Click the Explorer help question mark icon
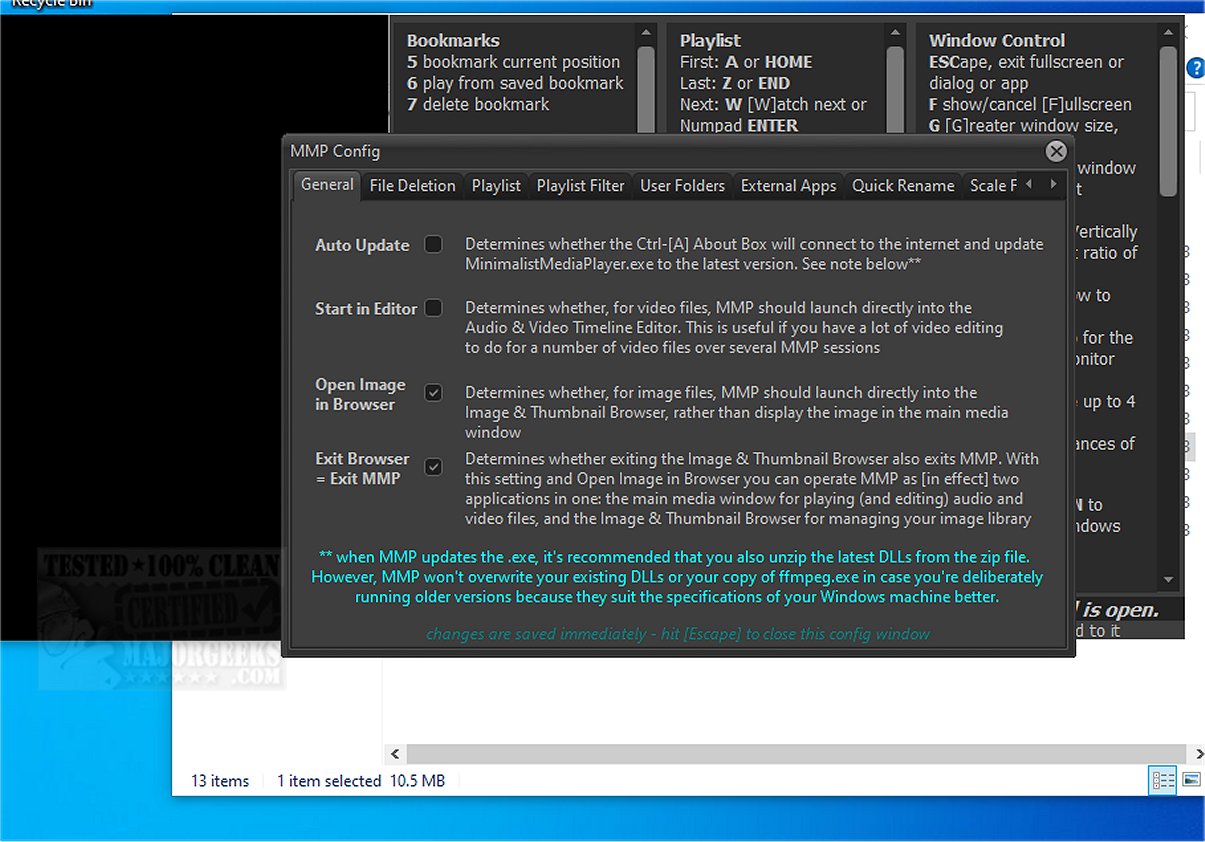This screenshot has width=1205, height=842. click(1196, 68)
